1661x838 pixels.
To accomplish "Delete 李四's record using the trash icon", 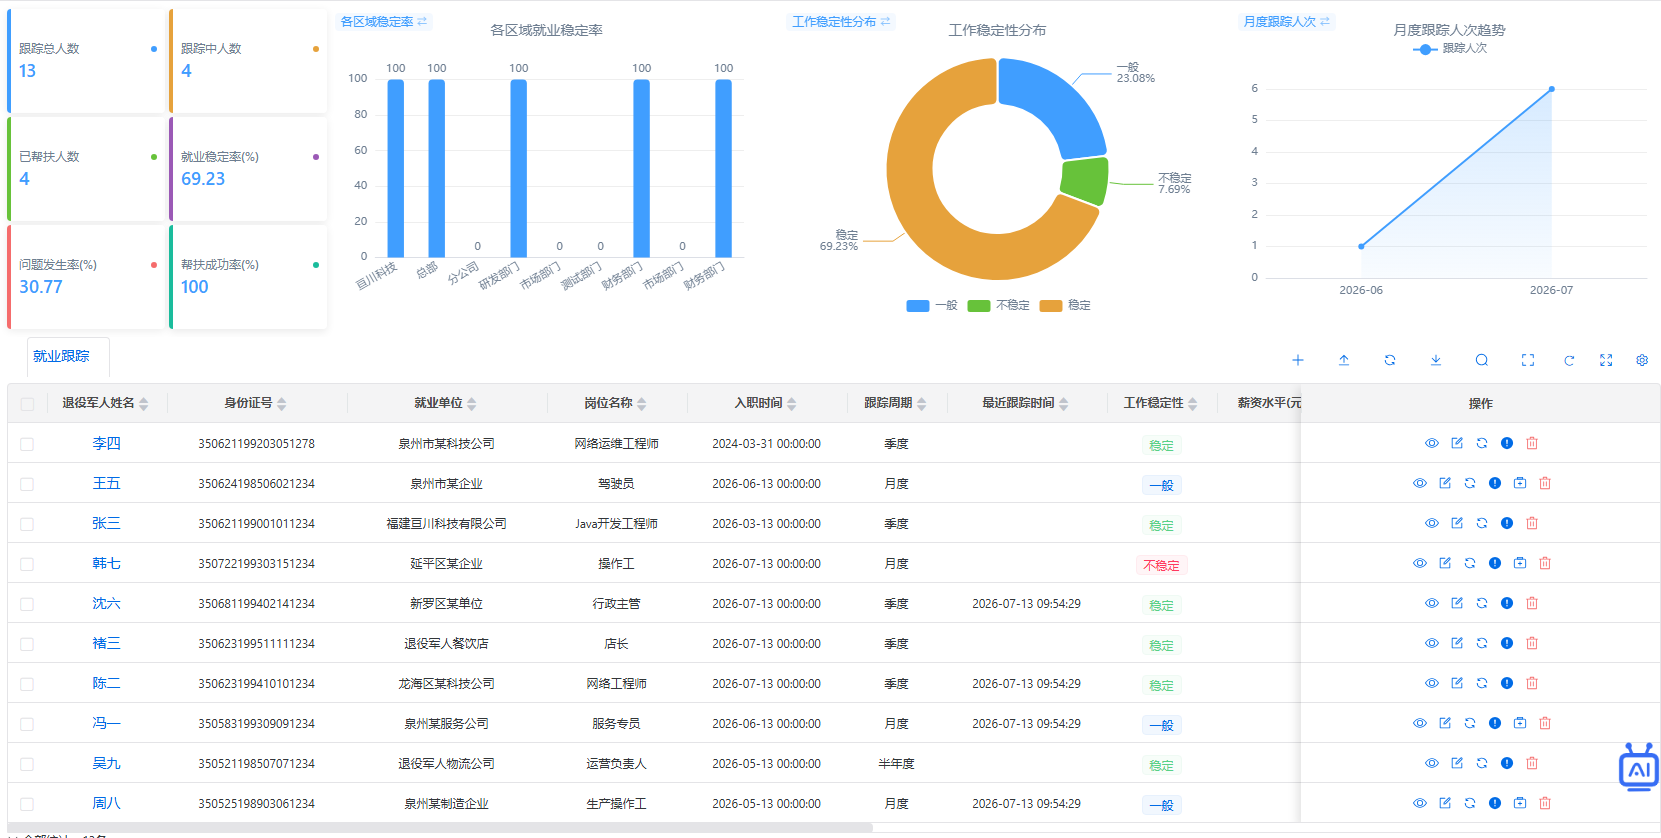I will pos(1531,443).
